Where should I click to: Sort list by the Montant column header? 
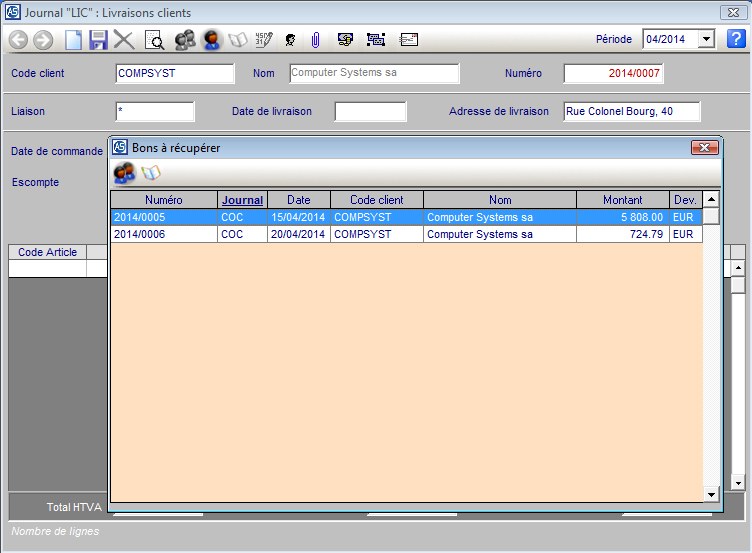pyautogui.click(x=622, y=200)
